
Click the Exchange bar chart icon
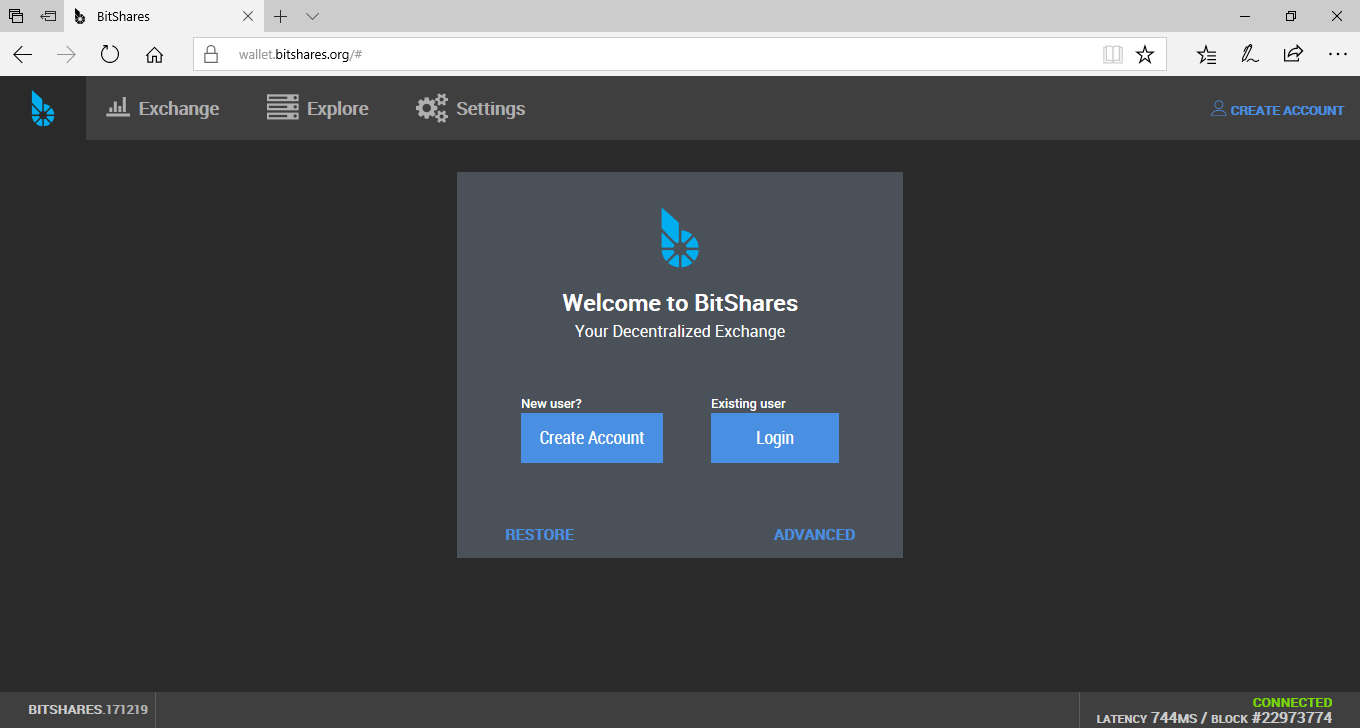(x=118, y=107)
